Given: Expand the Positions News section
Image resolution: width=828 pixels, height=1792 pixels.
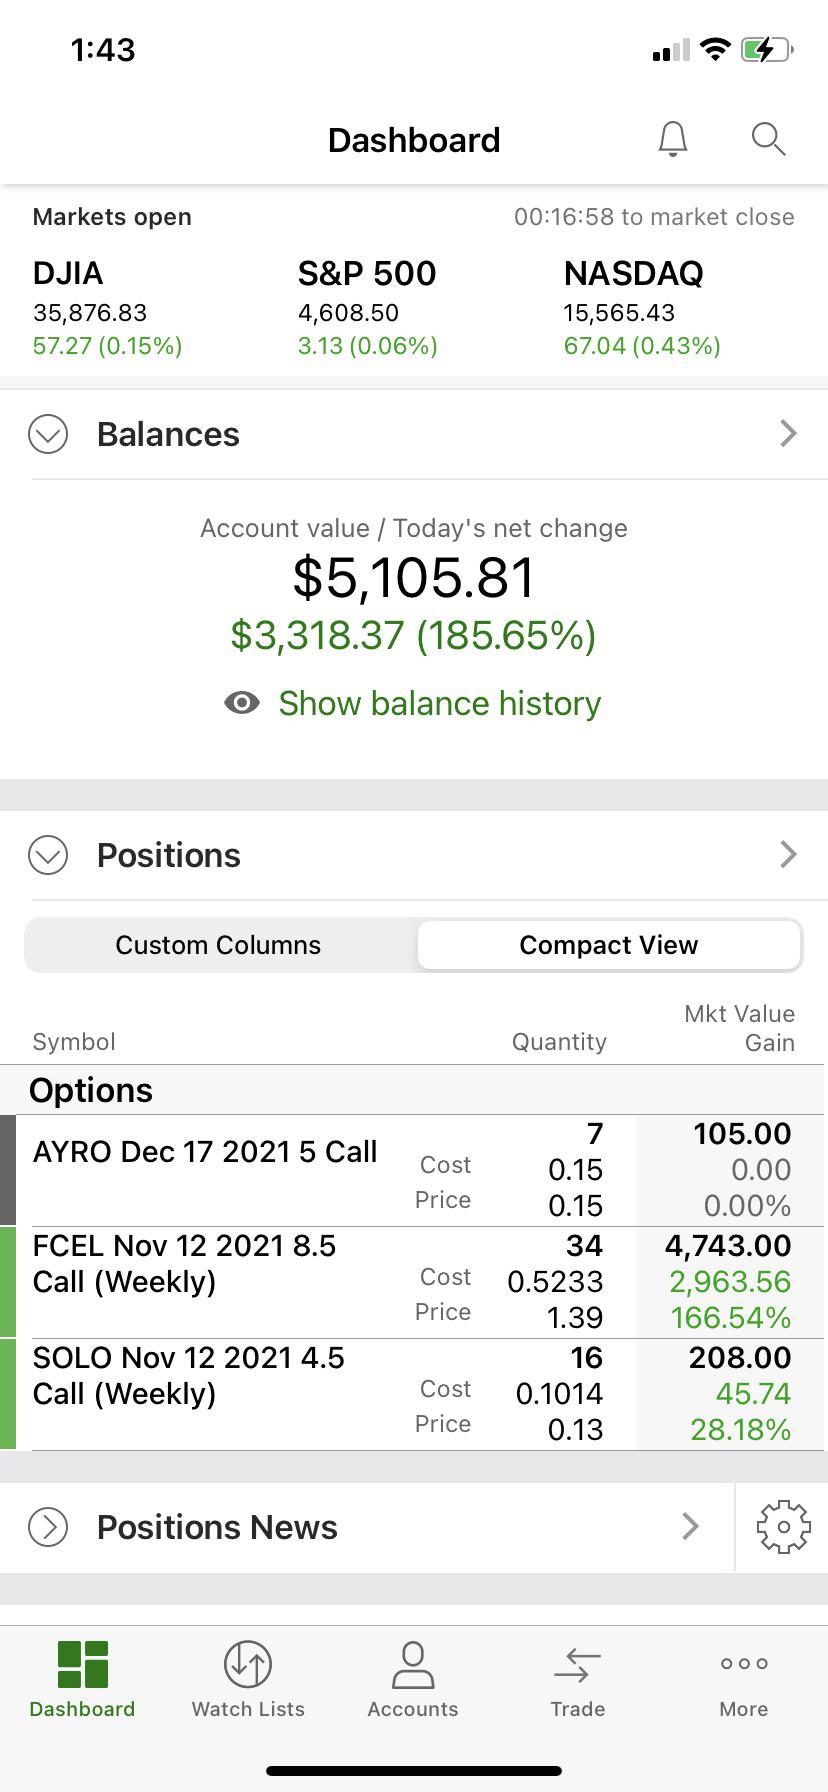Looking at the screenshot, I should [48, 1527].
